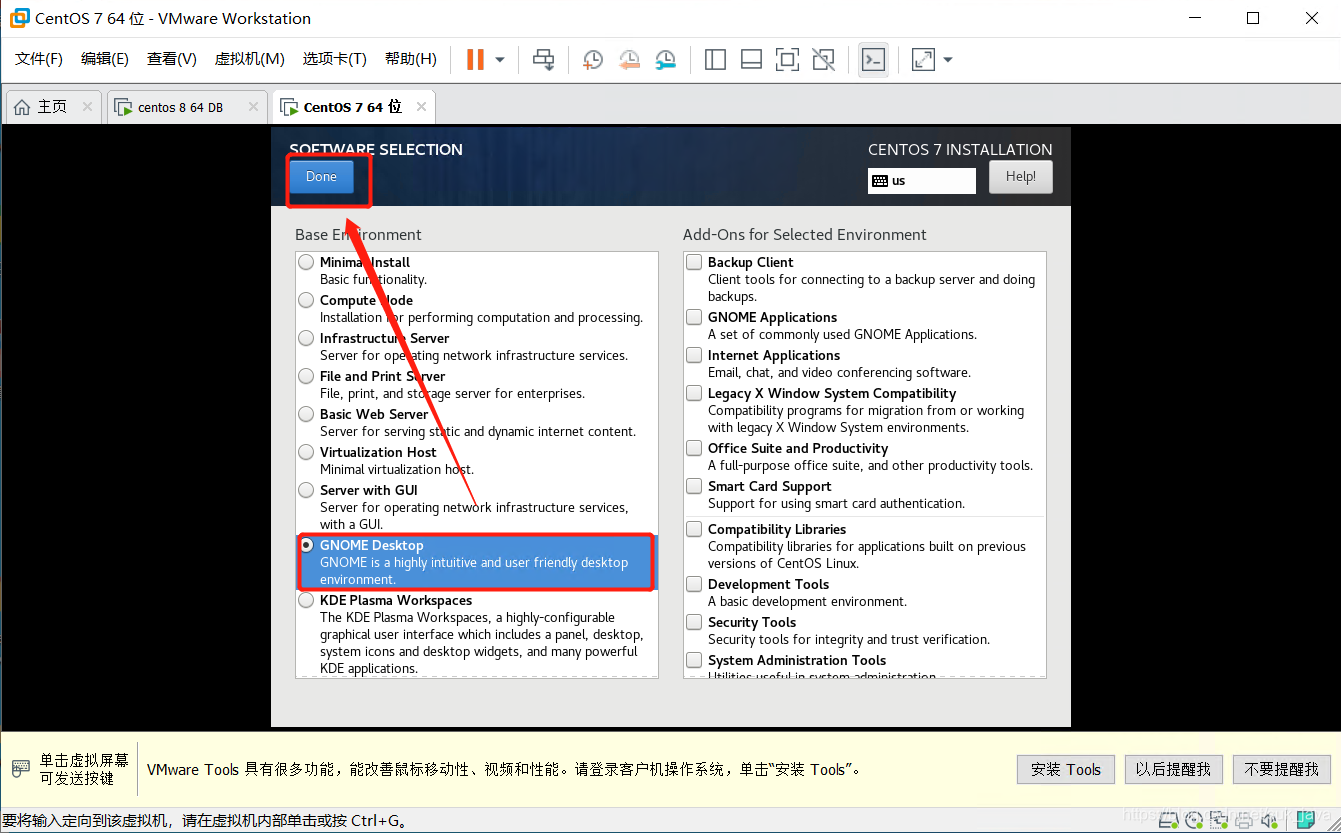Click keyboard icon in yellow info bar
1341x833 pixels.
coord(21,769)
